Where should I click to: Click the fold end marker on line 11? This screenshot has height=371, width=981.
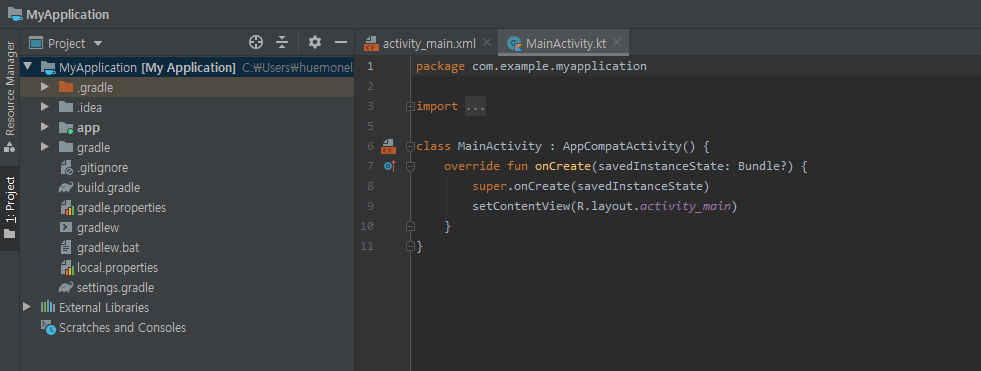pyautogui.click(x=410, y=246)
